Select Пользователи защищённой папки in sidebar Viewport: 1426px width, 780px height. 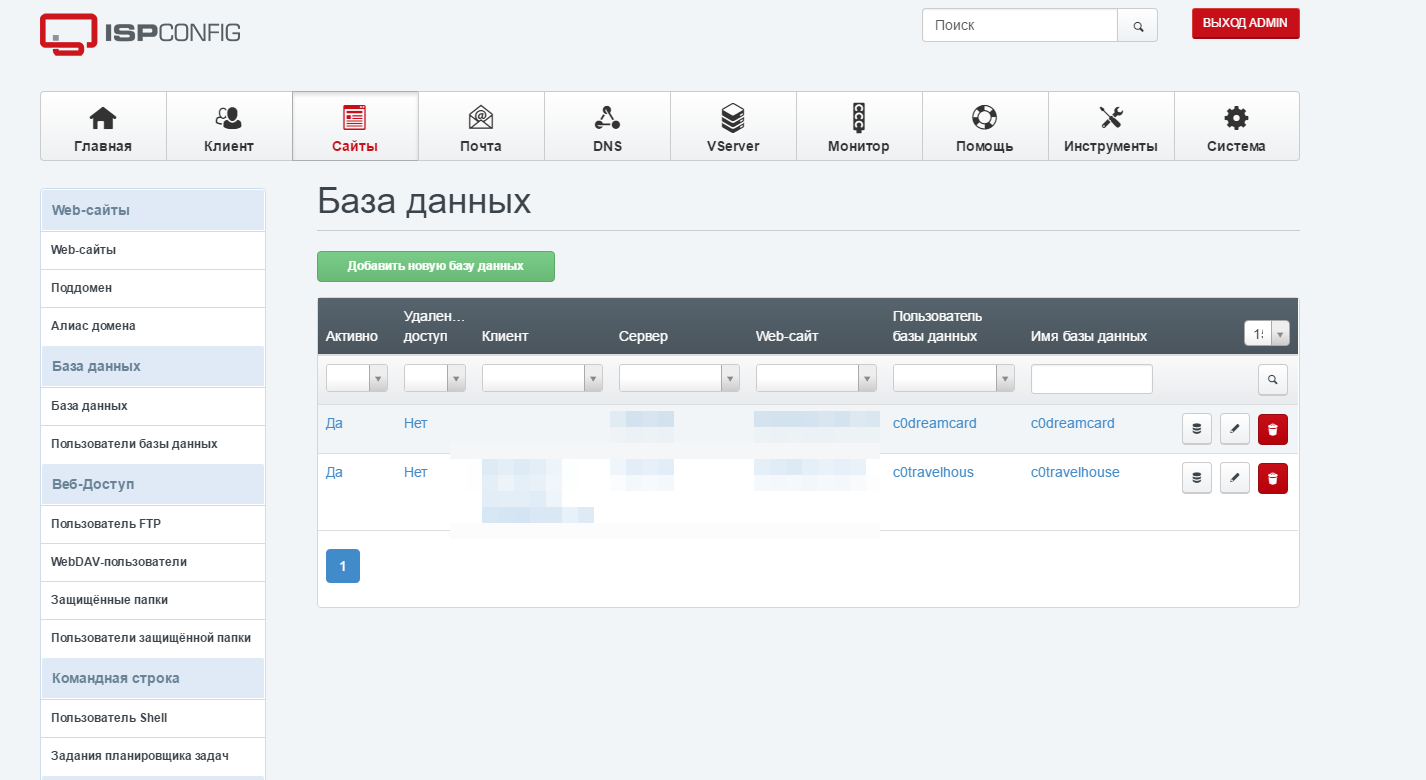152,638
